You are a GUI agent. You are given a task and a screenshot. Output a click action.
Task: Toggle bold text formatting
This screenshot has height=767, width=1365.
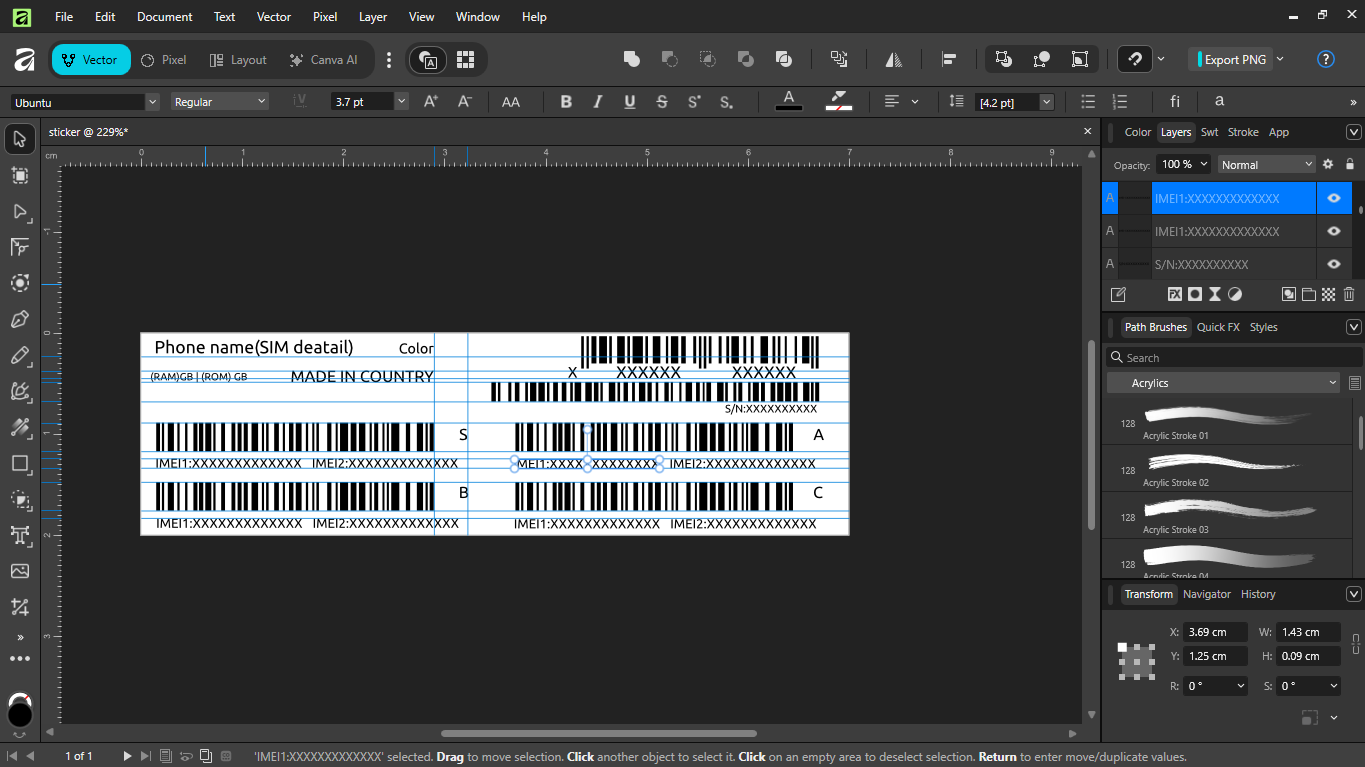click(x=566, y=102)
